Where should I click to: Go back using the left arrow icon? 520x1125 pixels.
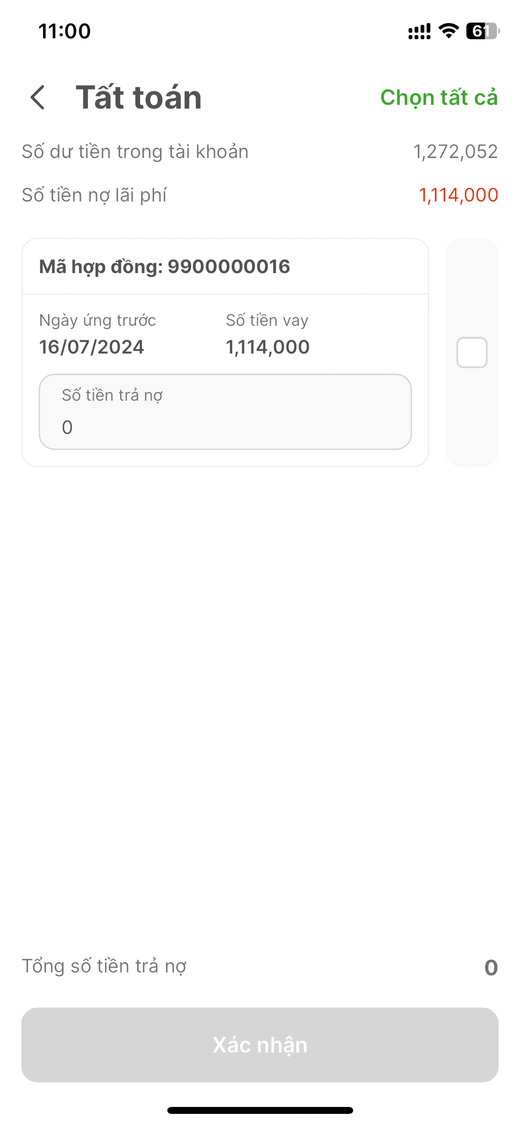tap(38, 98)
